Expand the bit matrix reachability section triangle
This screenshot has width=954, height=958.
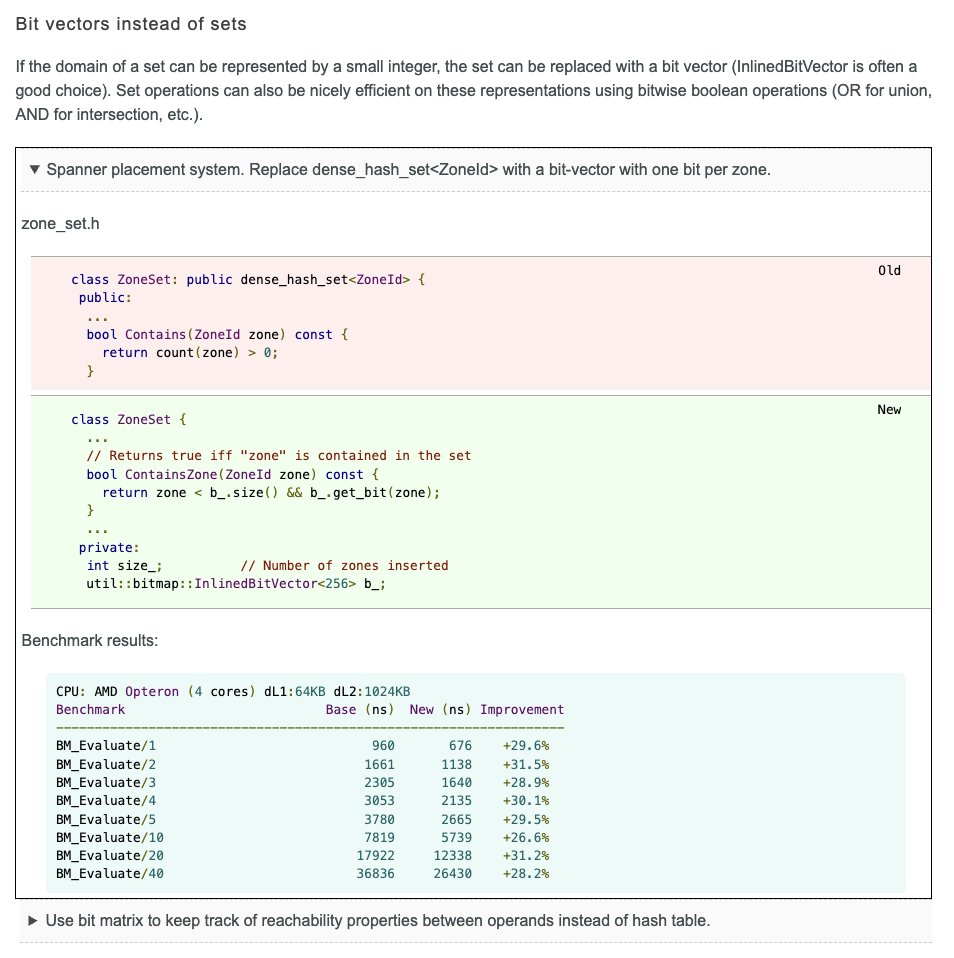(x=34, y=920)
